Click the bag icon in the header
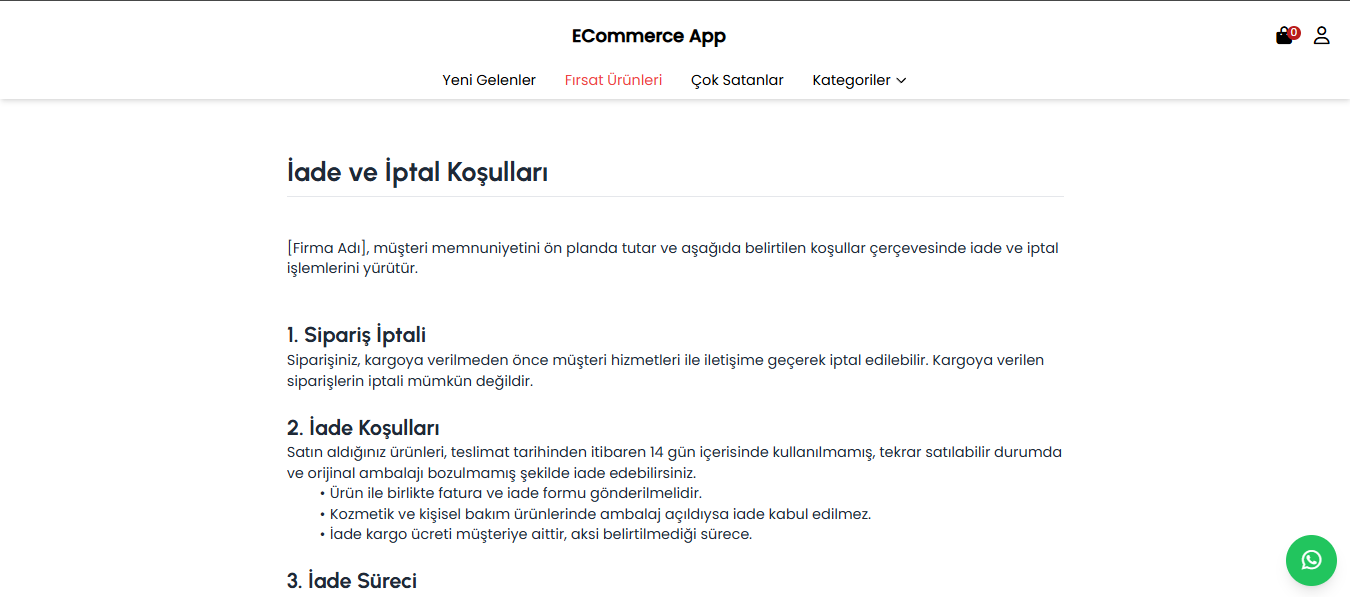 (1283, 35)
